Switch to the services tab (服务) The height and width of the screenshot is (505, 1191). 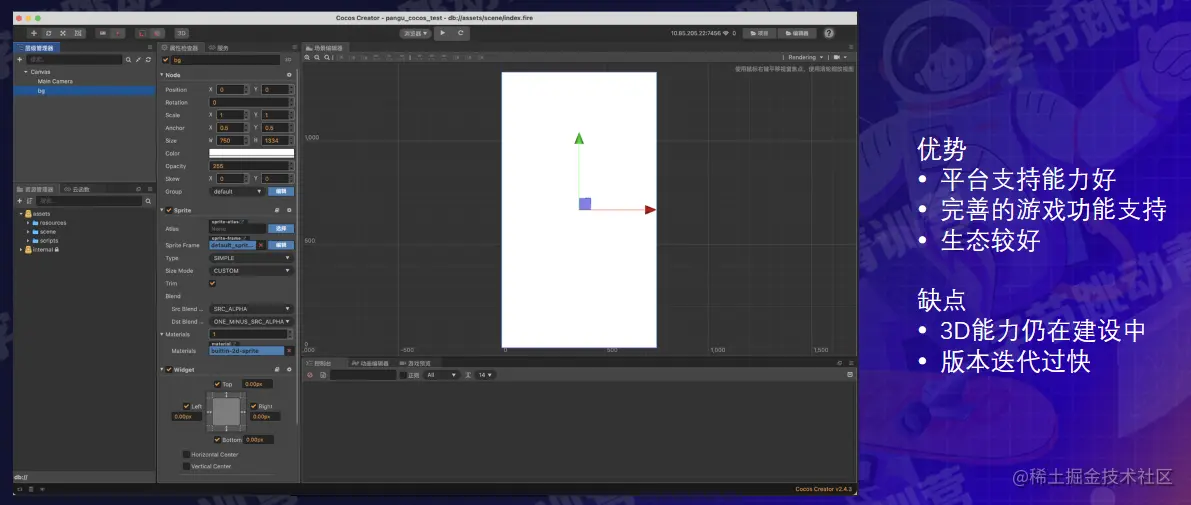(x=219, y=47)
